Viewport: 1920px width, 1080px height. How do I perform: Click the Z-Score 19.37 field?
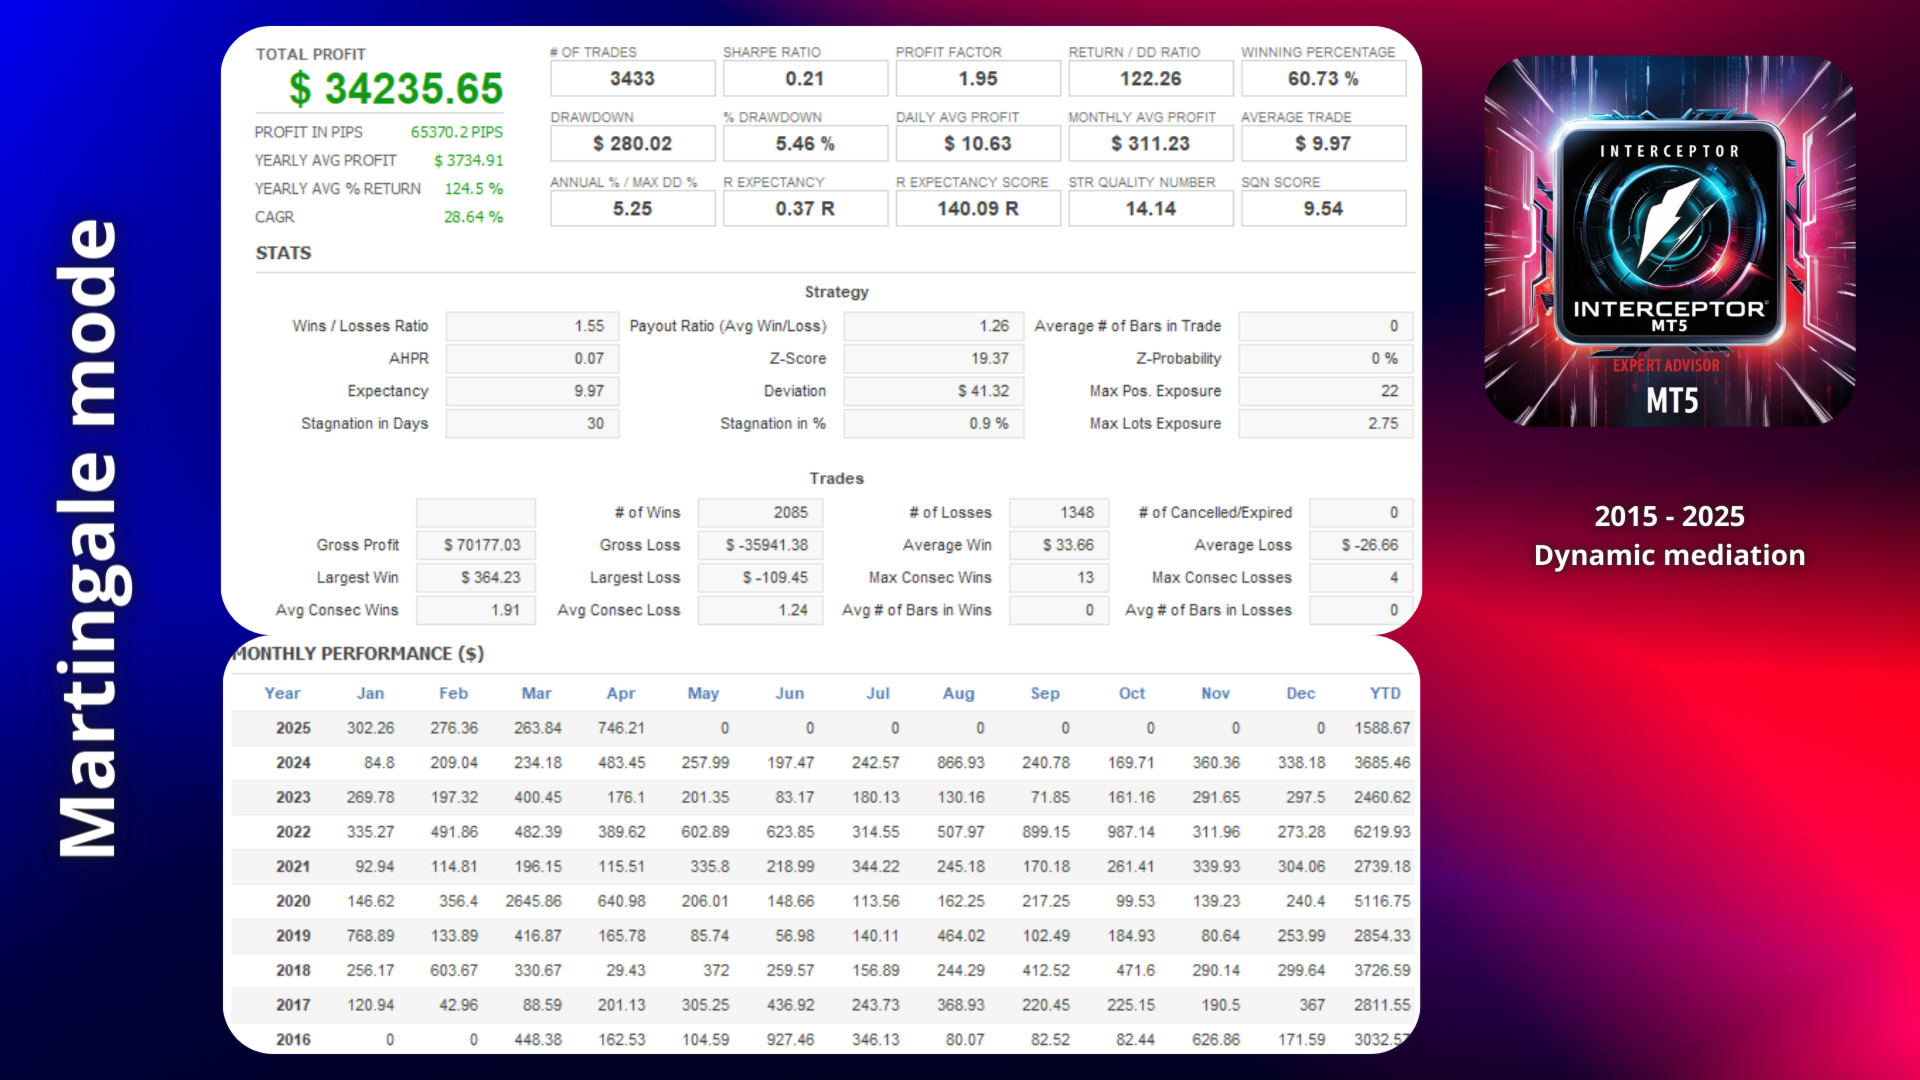[x=933, y=359]
